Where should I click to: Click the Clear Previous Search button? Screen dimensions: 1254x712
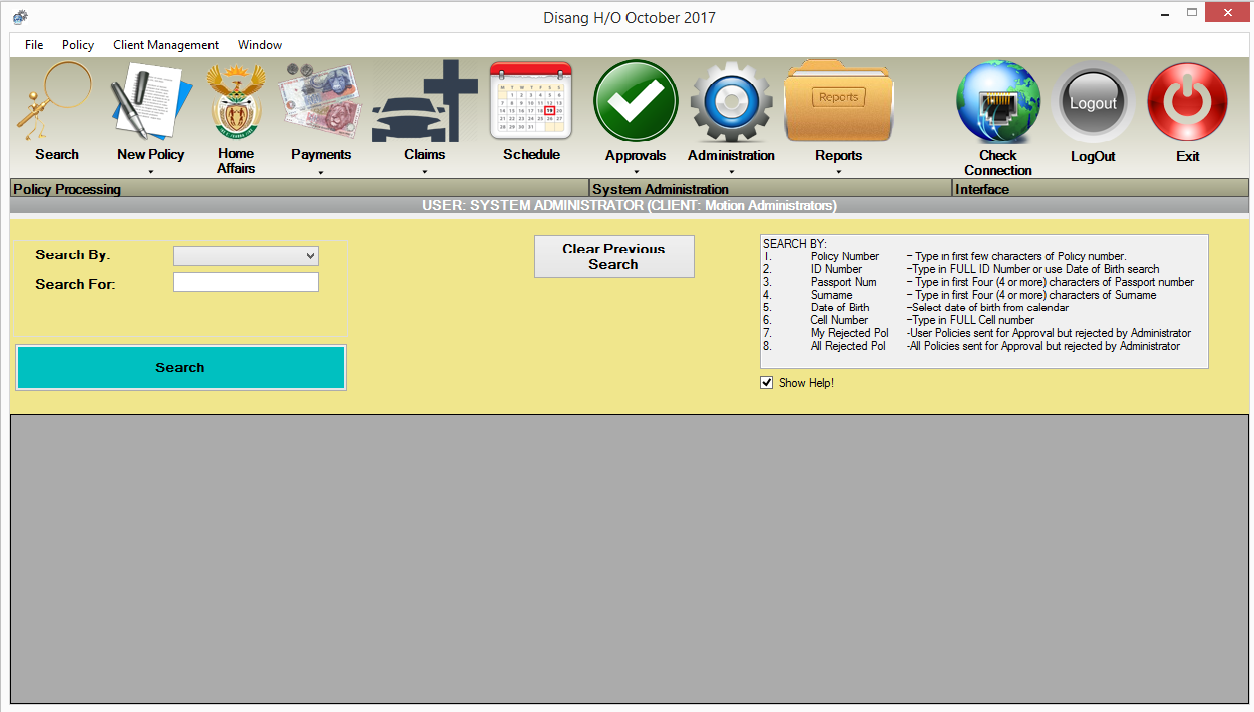613,256
